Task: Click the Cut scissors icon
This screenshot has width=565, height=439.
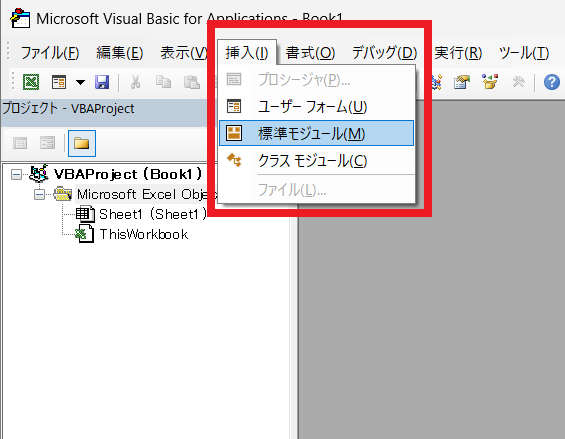Action: point(135,82)
